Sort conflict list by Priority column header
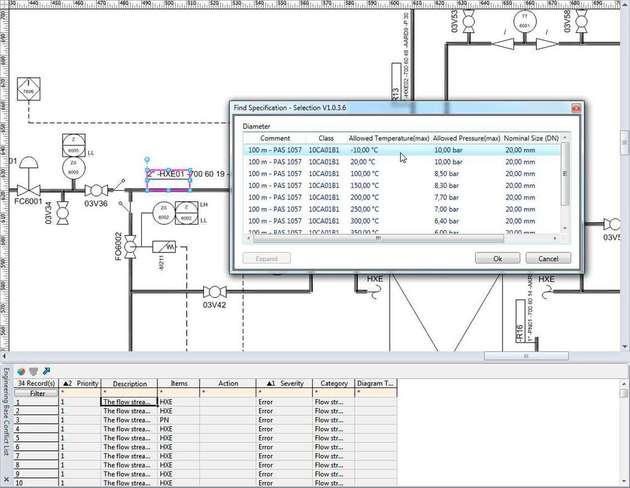Viewport: 630px width, 488px height. click(80, 384)
